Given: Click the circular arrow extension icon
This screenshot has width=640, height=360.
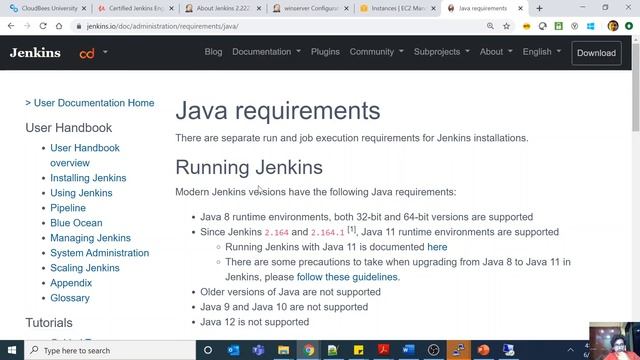Looking at the screenshot, I should point(542,26).
